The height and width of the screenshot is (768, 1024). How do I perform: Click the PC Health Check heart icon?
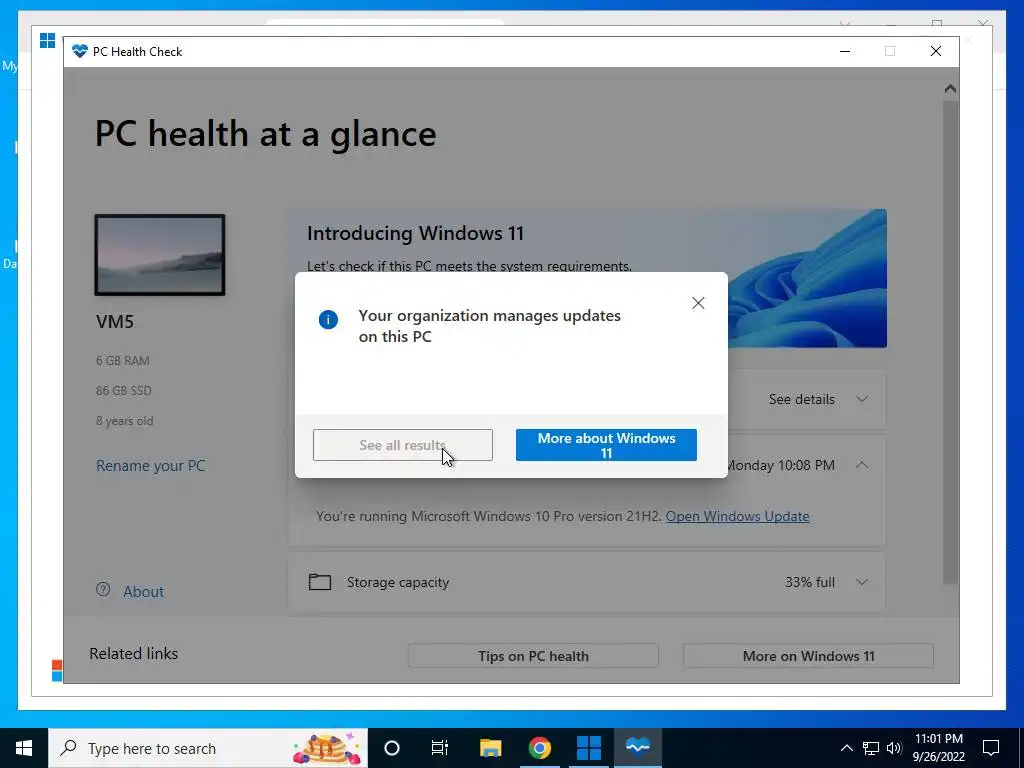click(x=80, y=52)
